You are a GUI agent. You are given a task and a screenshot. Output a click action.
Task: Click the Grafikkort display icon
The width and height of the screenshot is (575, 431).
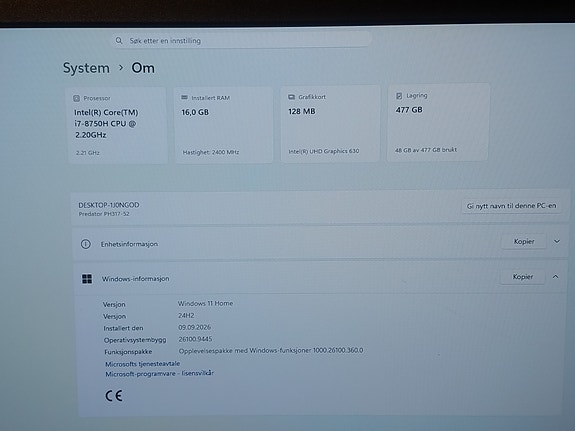click(291, 97)
